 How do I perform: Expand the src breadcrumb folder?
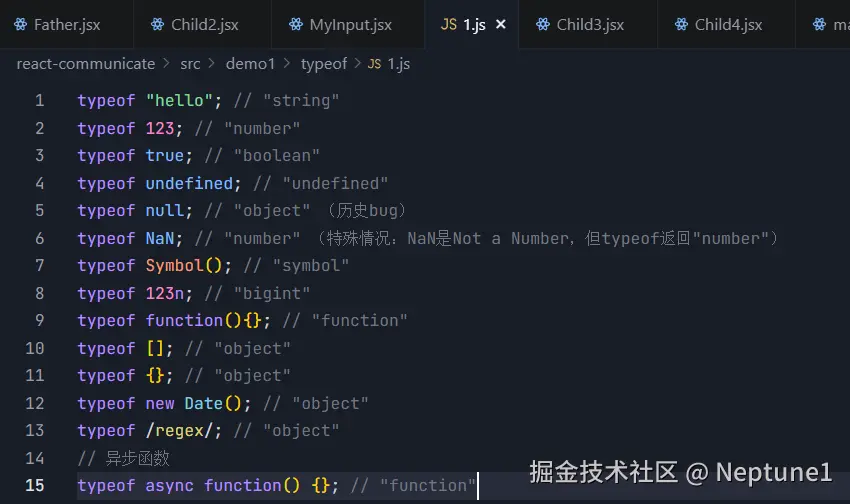(190, 64)
